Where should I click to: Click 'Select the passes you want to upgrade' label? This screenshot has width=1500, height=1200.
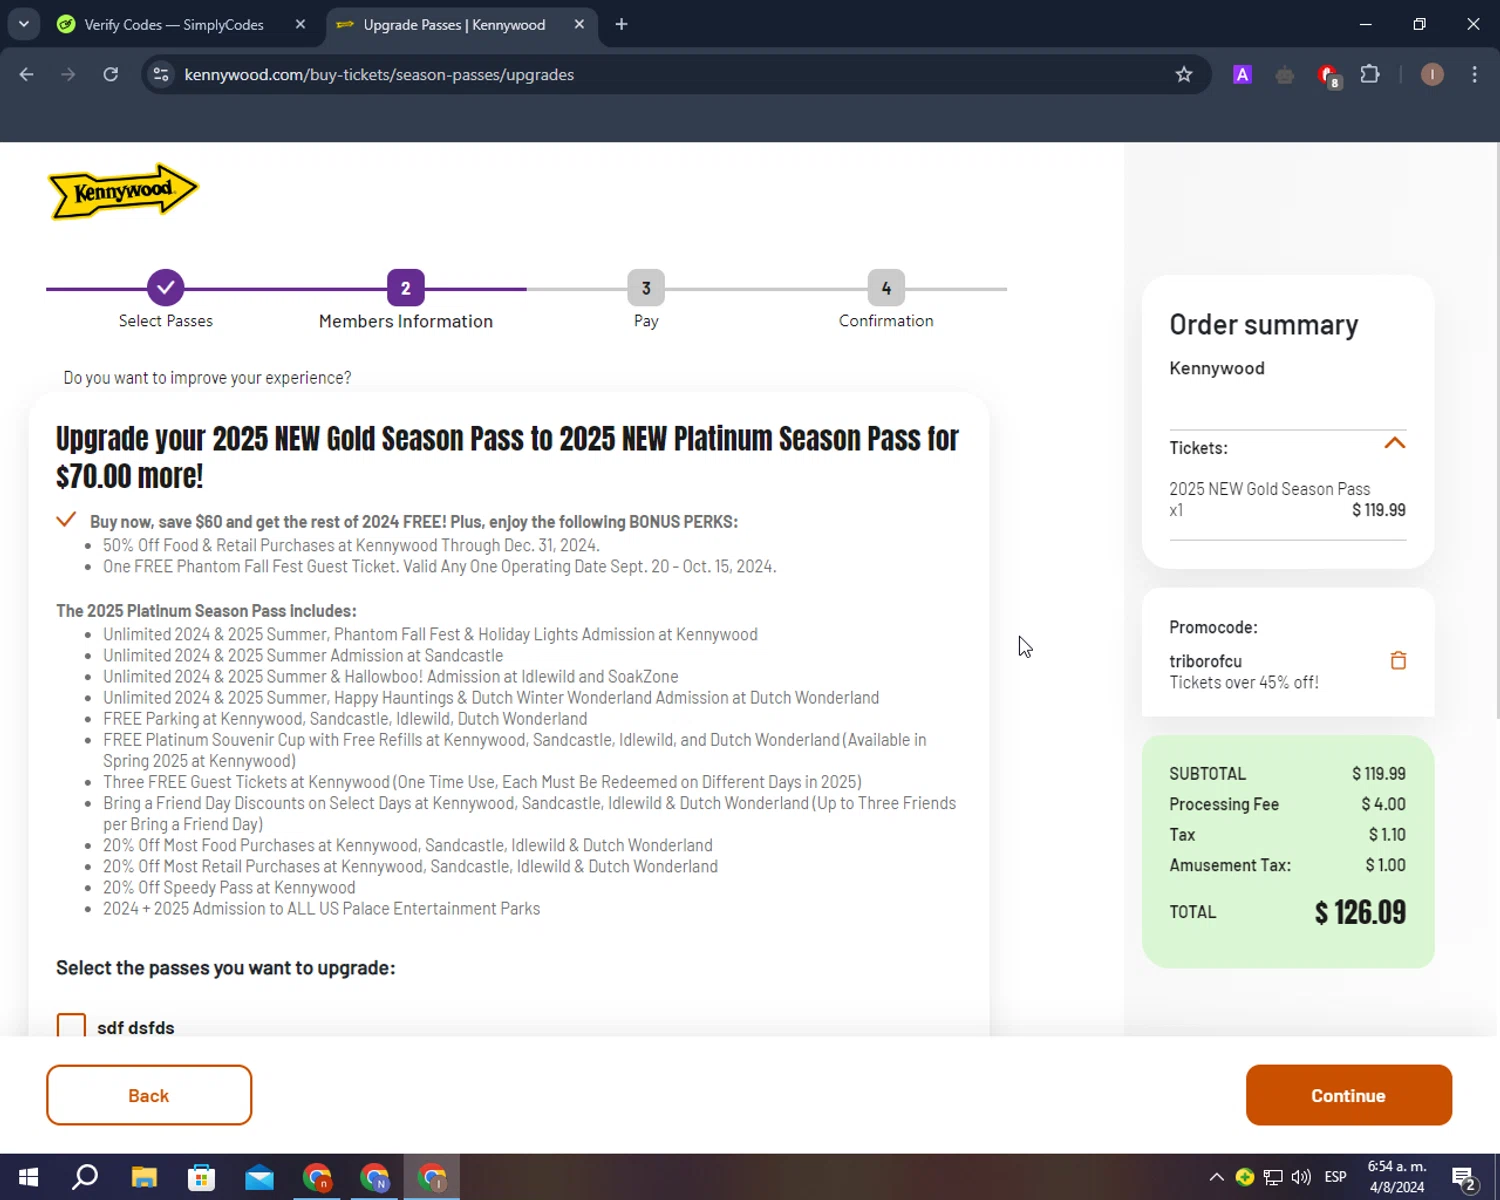point(225,968)
